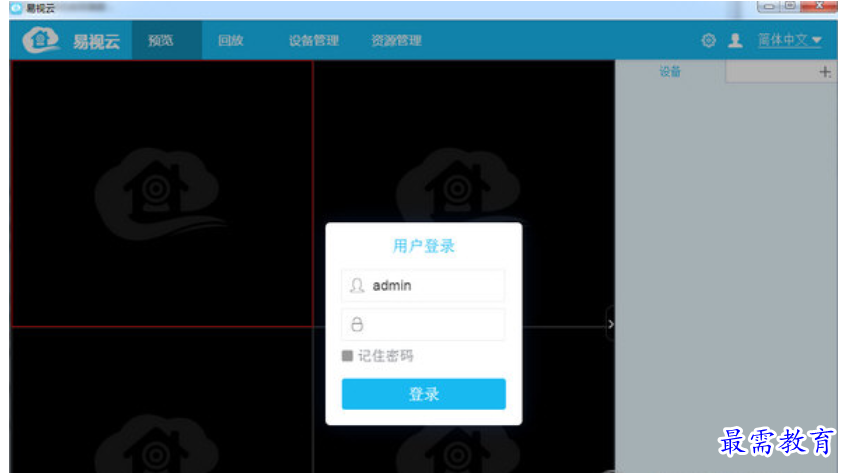The image size is (842, 473).
Task: Open the 回放 tab
Action: point(231,40)
